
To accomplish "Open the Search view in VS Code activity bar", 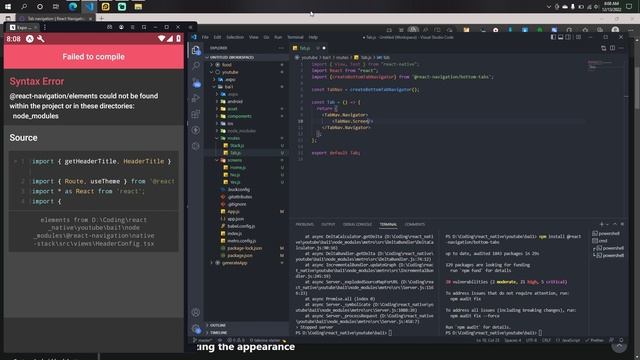I will pos(196,66).
